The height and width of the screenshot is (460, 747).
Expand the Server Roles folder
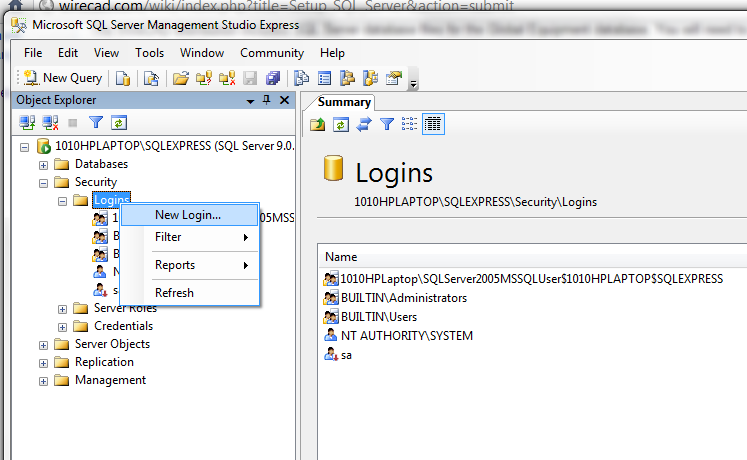pyautogui.click(x=62, y=310)
